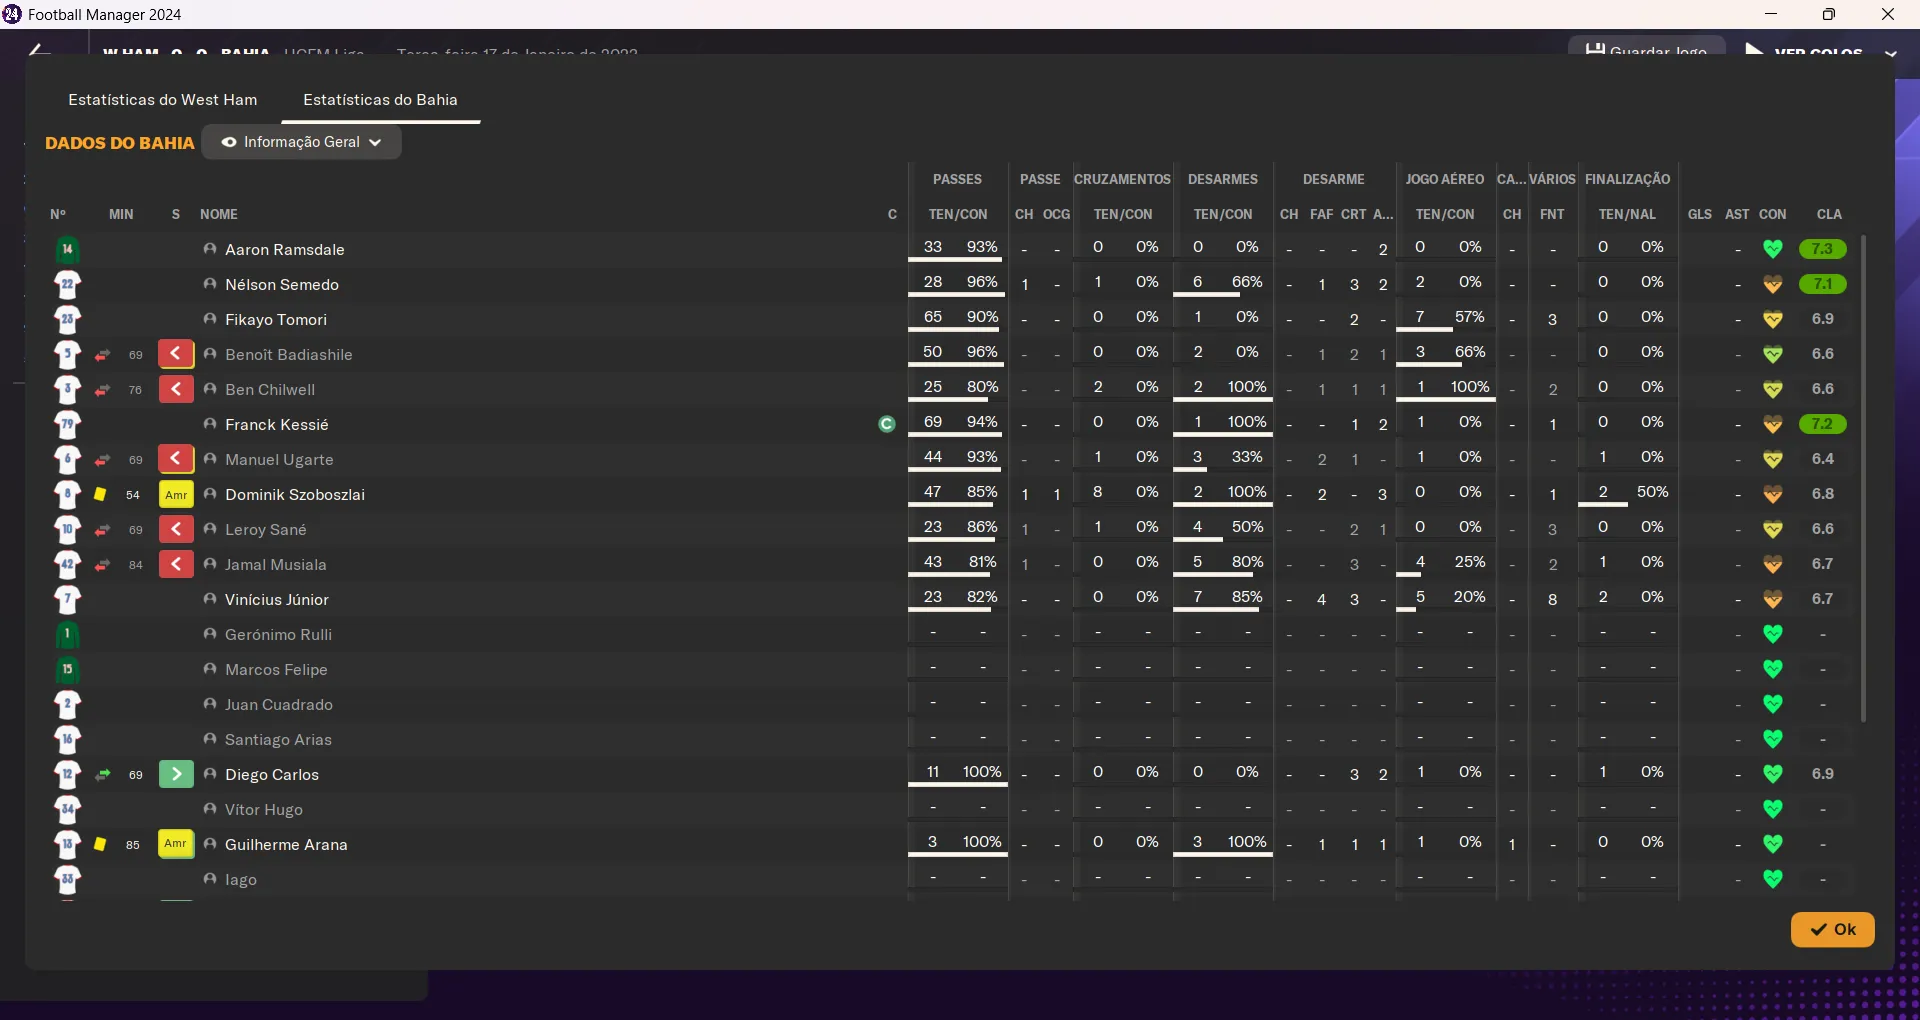1920x1020 pixels.
Task: Click the substitution swap icon for Jamal Musiala
Action: (x=102, y=565)
